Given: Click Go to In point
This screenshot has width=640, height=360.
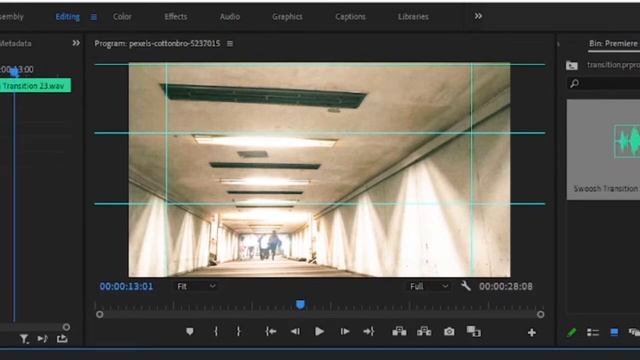Looking at the screenshot, I should pyautogui.click(x=271, y=331).
